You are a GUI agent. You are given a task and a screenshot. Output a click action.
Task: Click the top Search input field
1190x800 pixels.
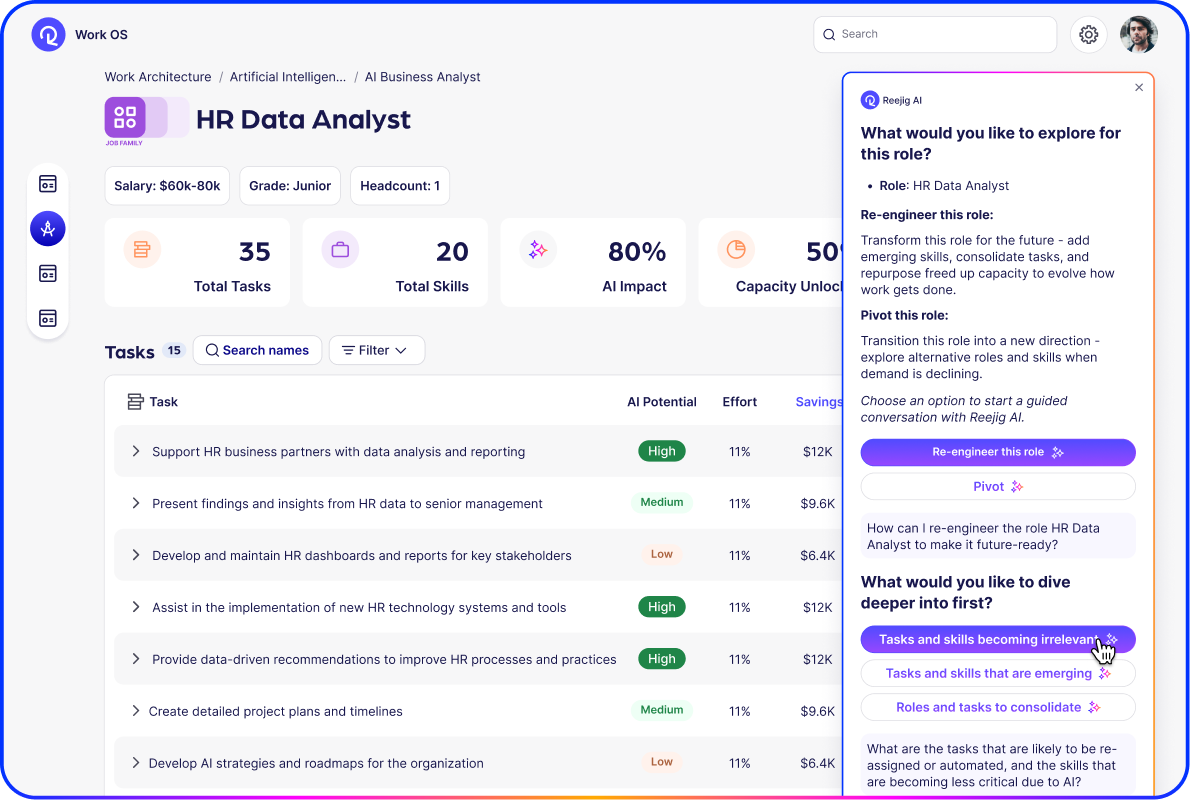[x=935, y=34]
